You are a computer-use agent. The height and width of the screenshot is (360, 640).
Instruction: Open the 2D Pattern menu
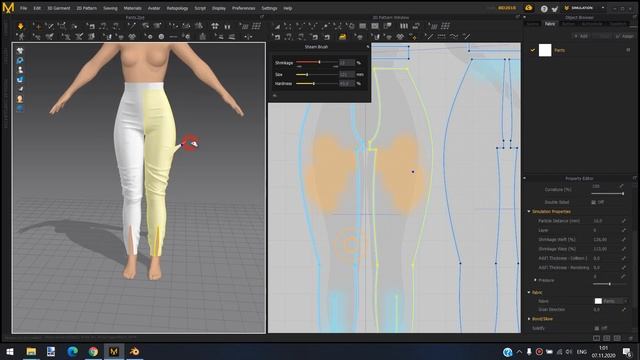coord(86,8)
